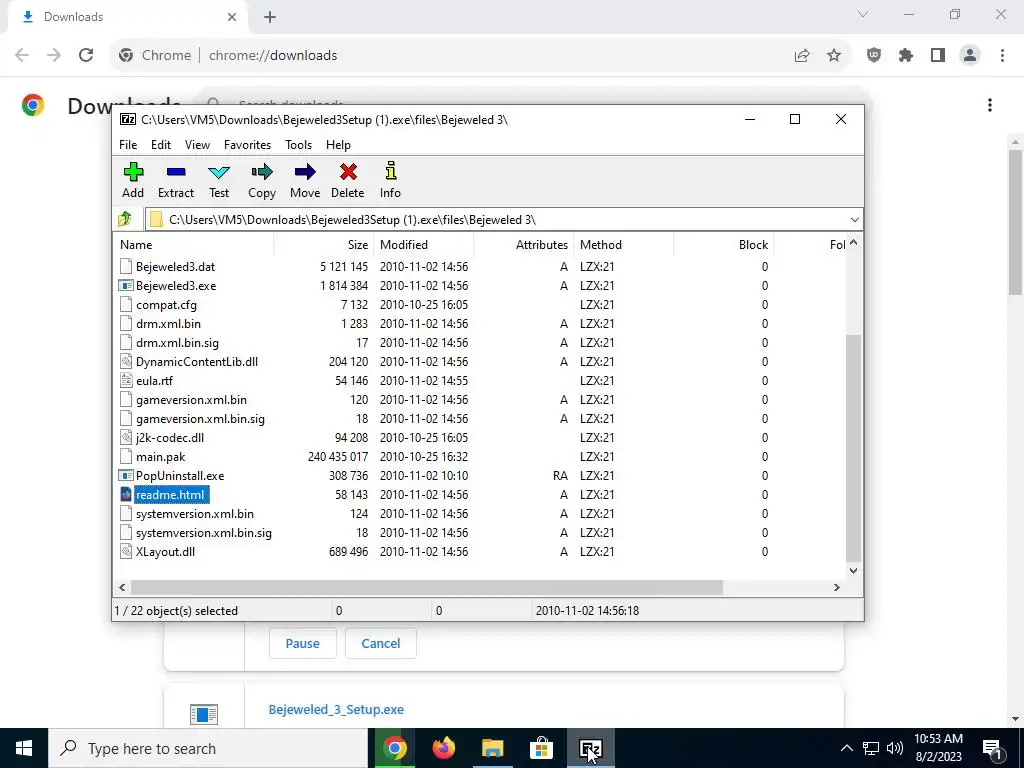Open the Tools menu in 7-Zip
The height and width of the screenshot is (768, 1024).
tap(298, 145)
